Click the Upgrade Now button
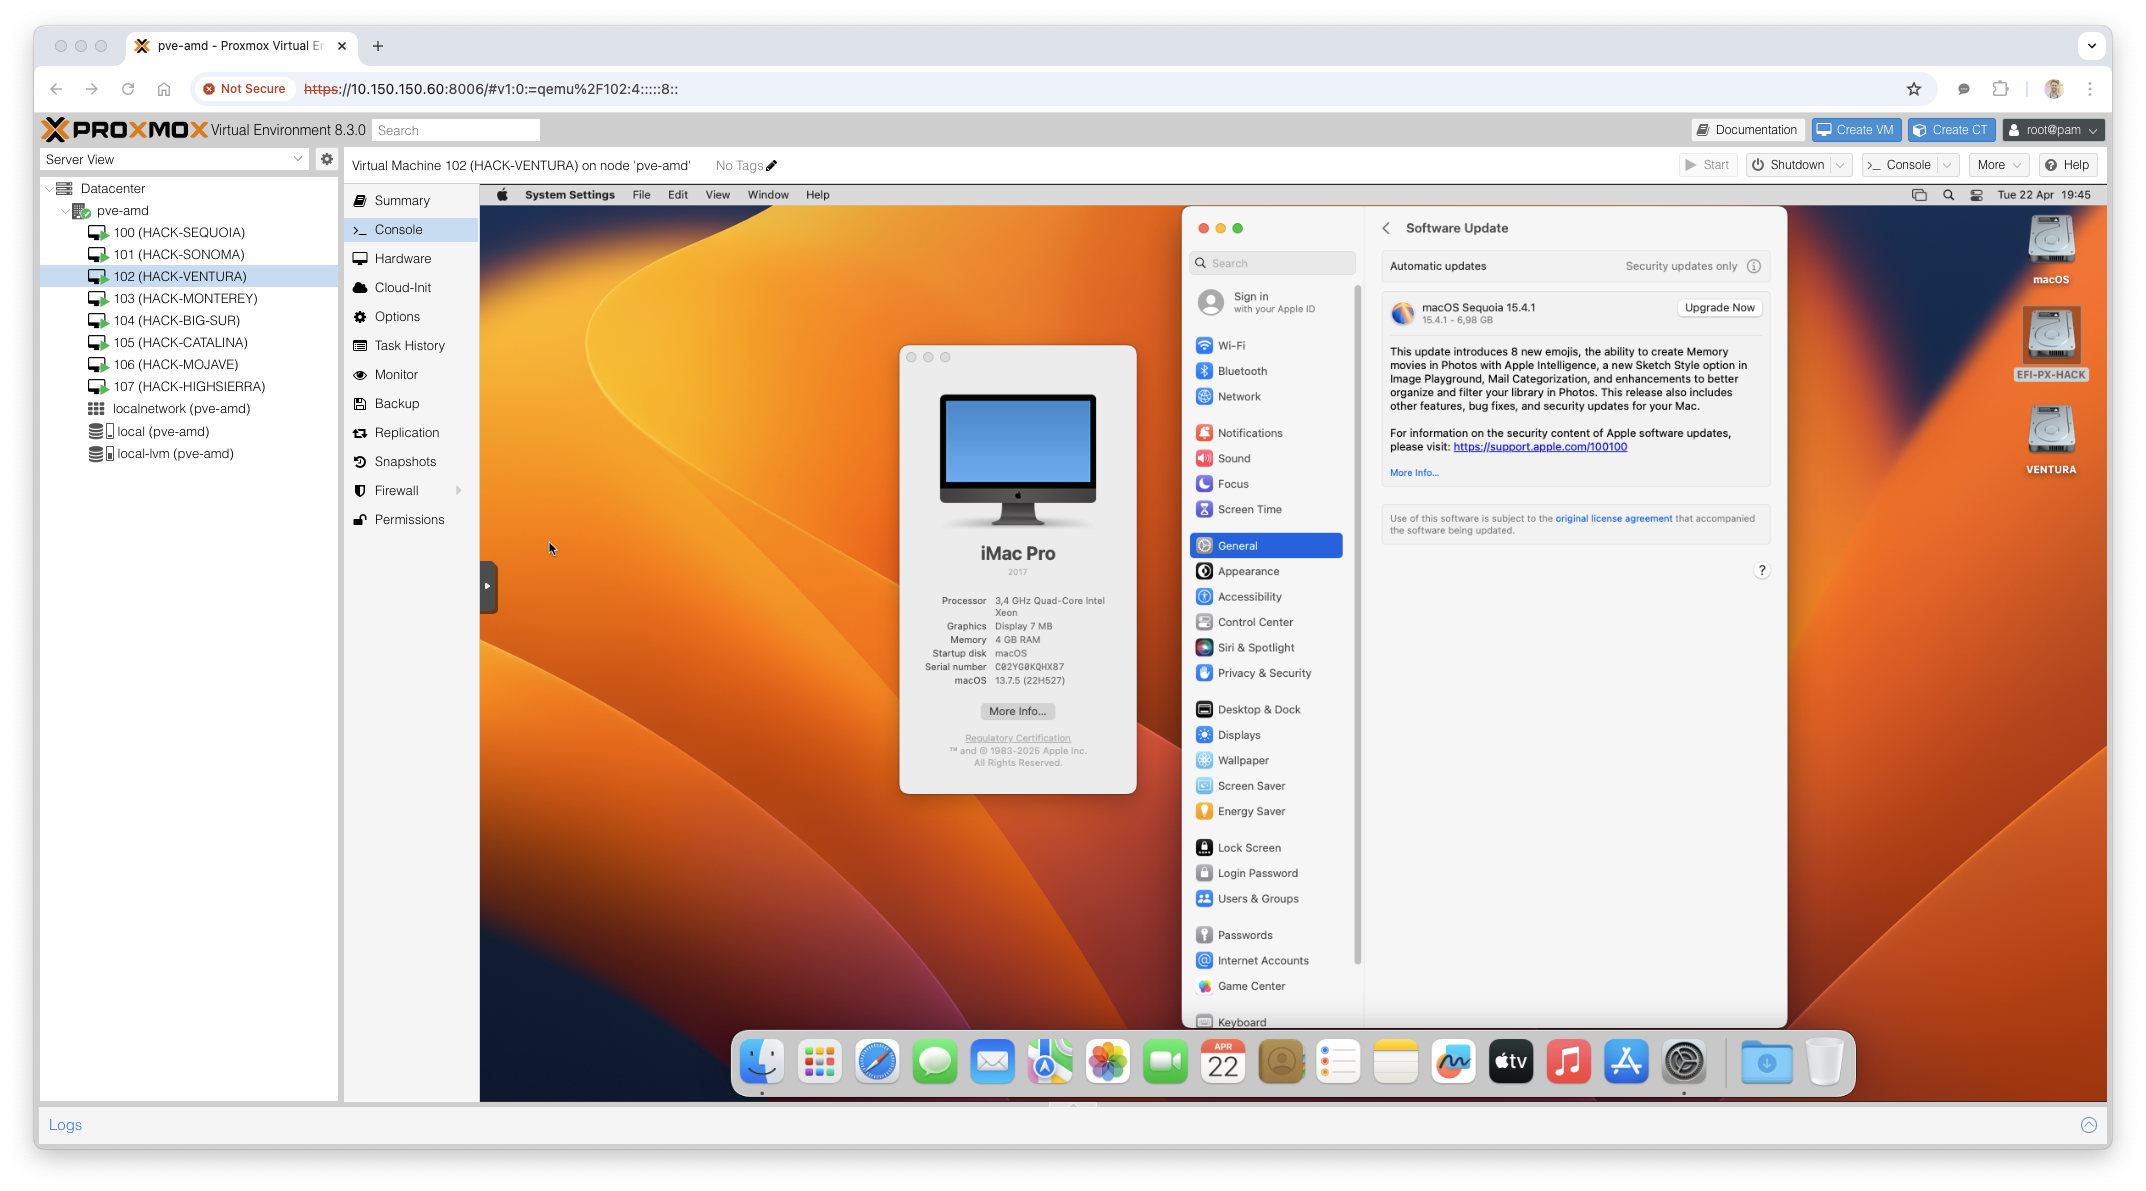Screen dimensions: 2146x1191 [x=1719, y=308]
